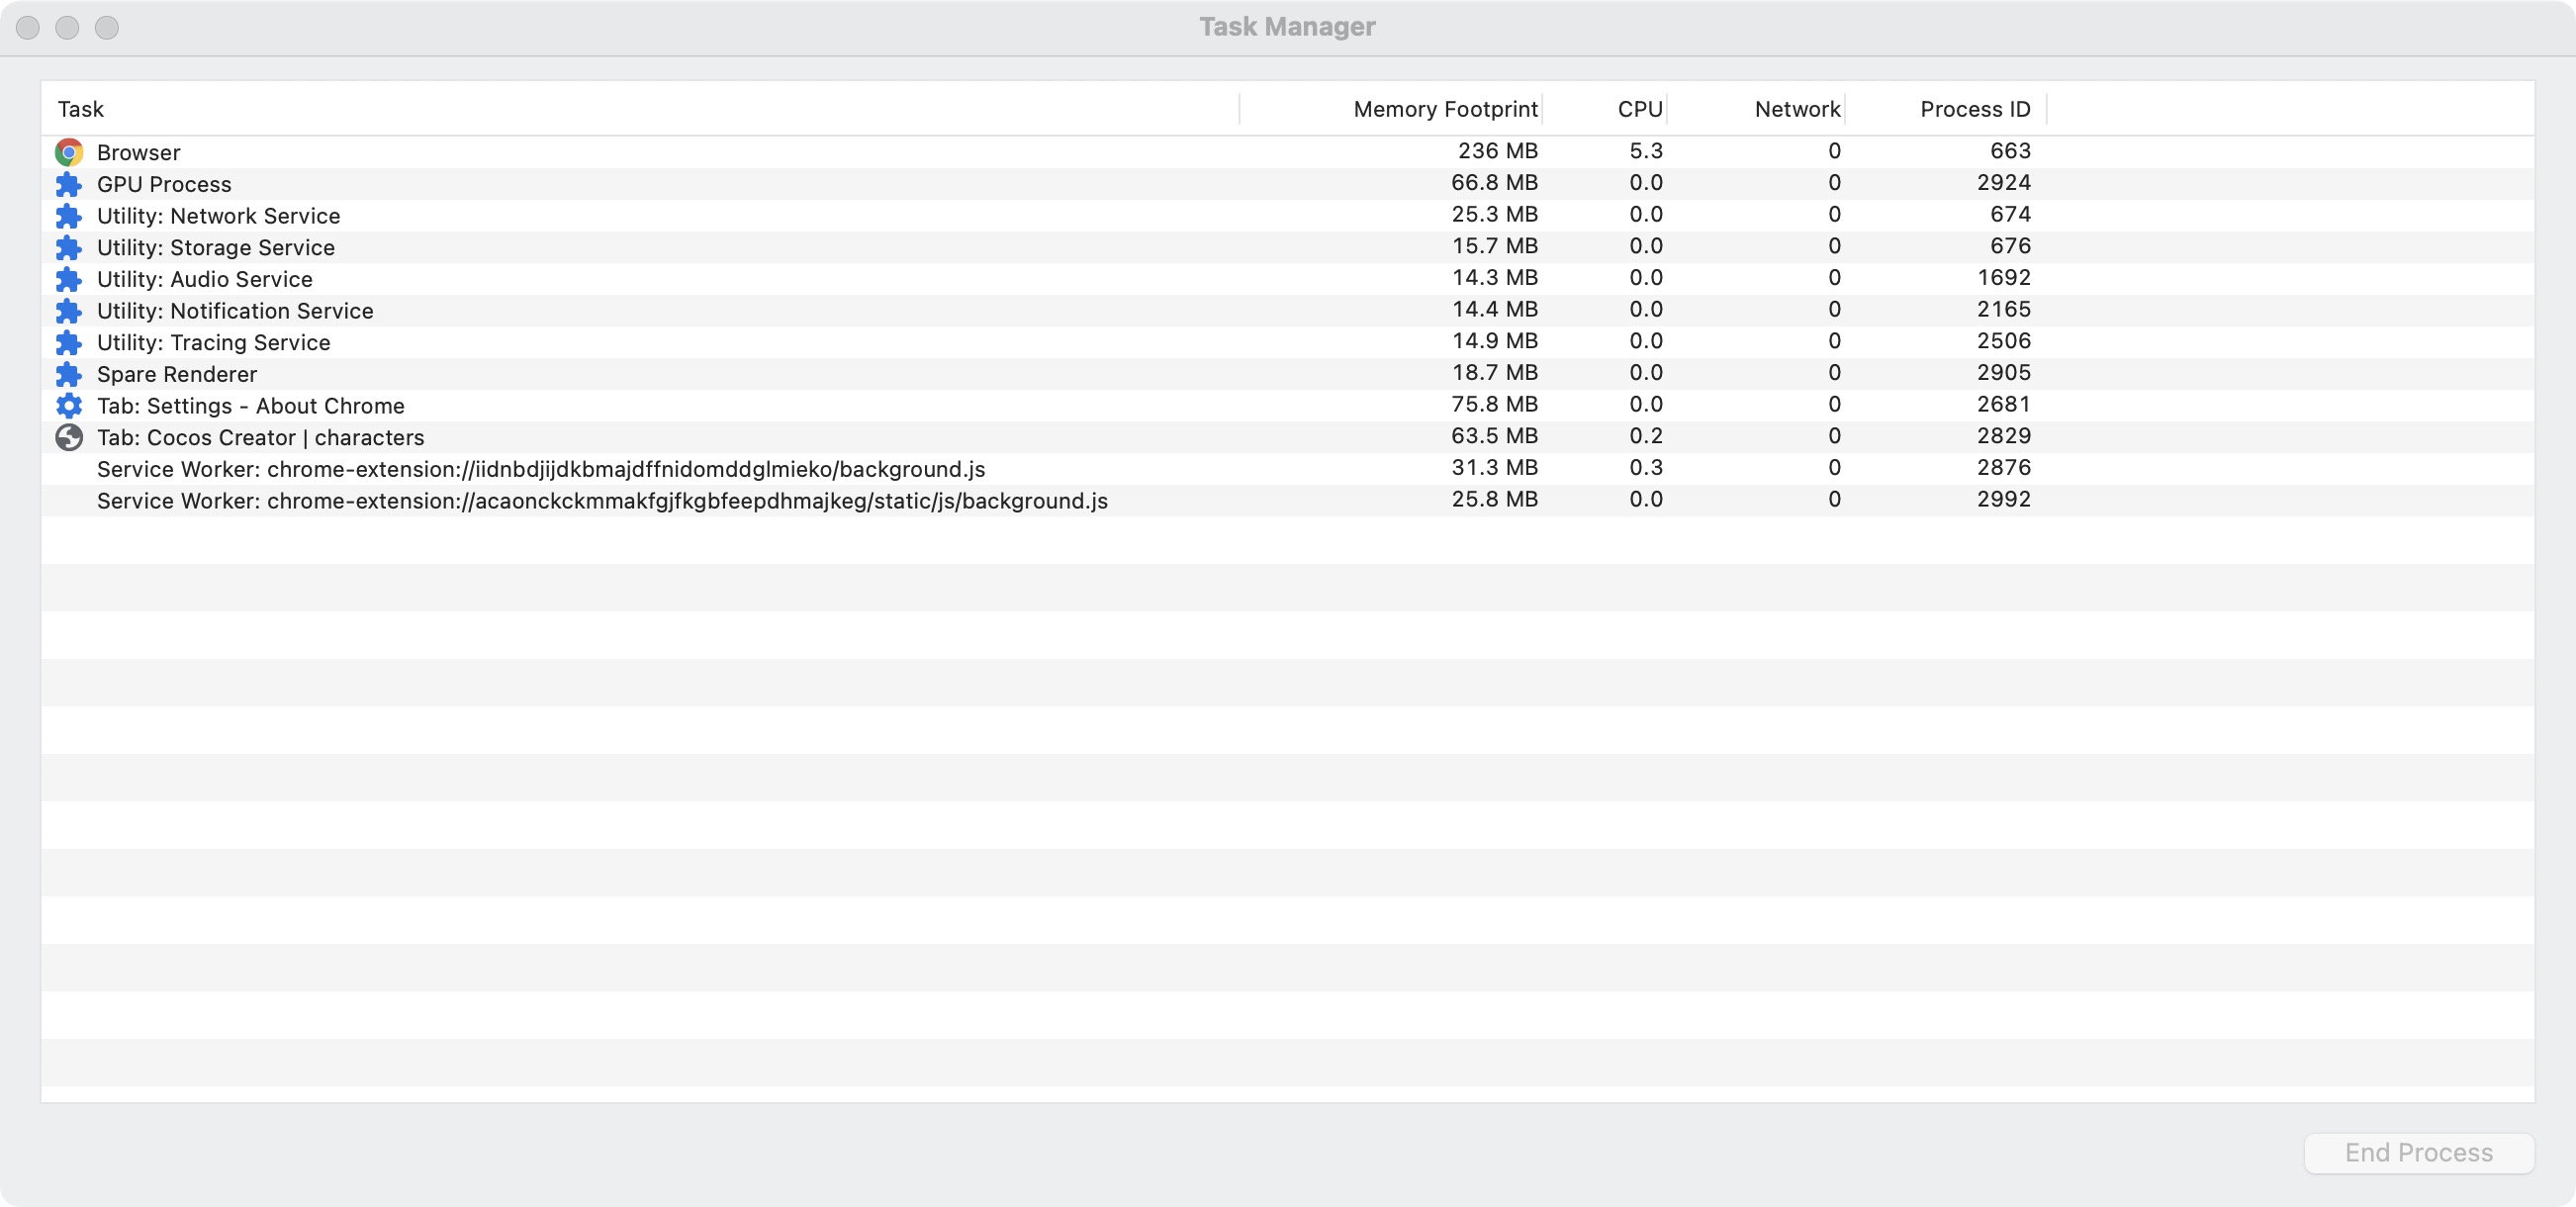Close the Task Manager window
The image size is (2576, 1207).
tap(28, 28)
